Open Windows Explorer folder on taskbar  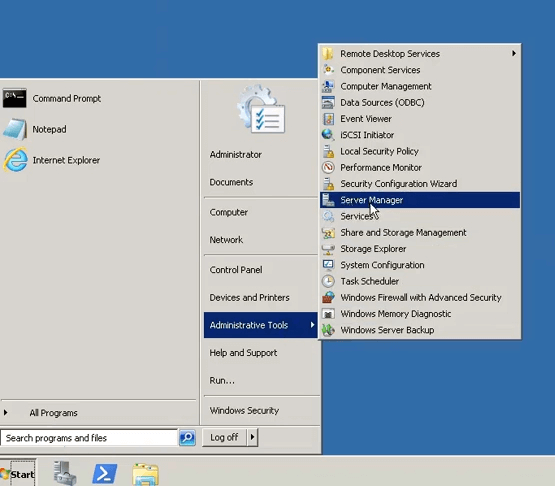point(145,474)
